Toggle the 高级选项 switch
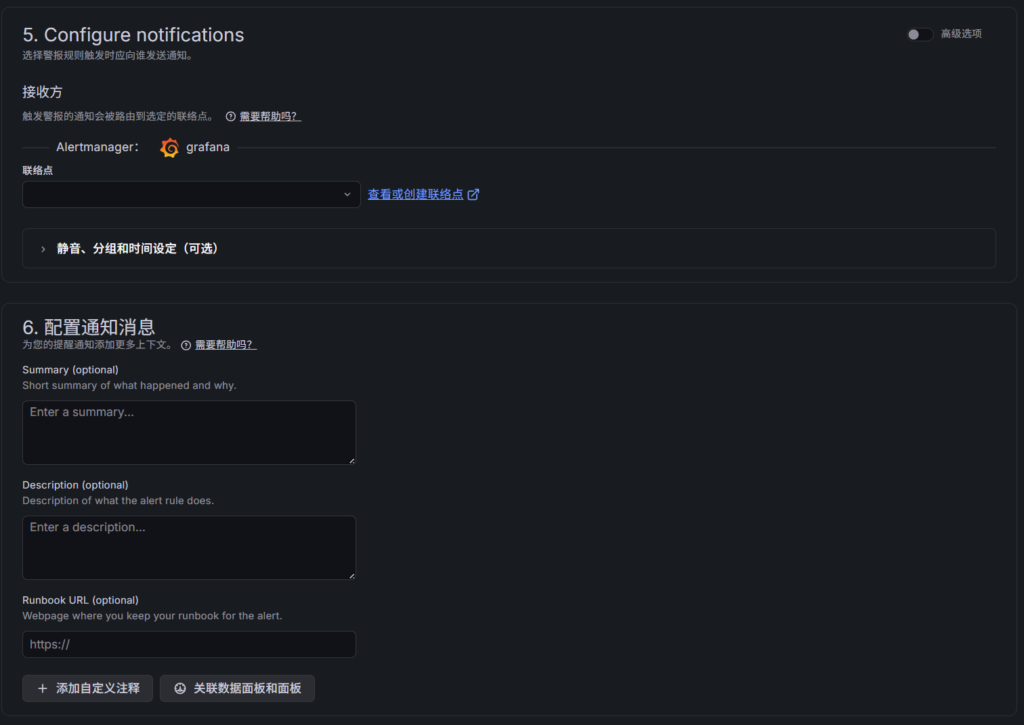 (x=919, y=34)
